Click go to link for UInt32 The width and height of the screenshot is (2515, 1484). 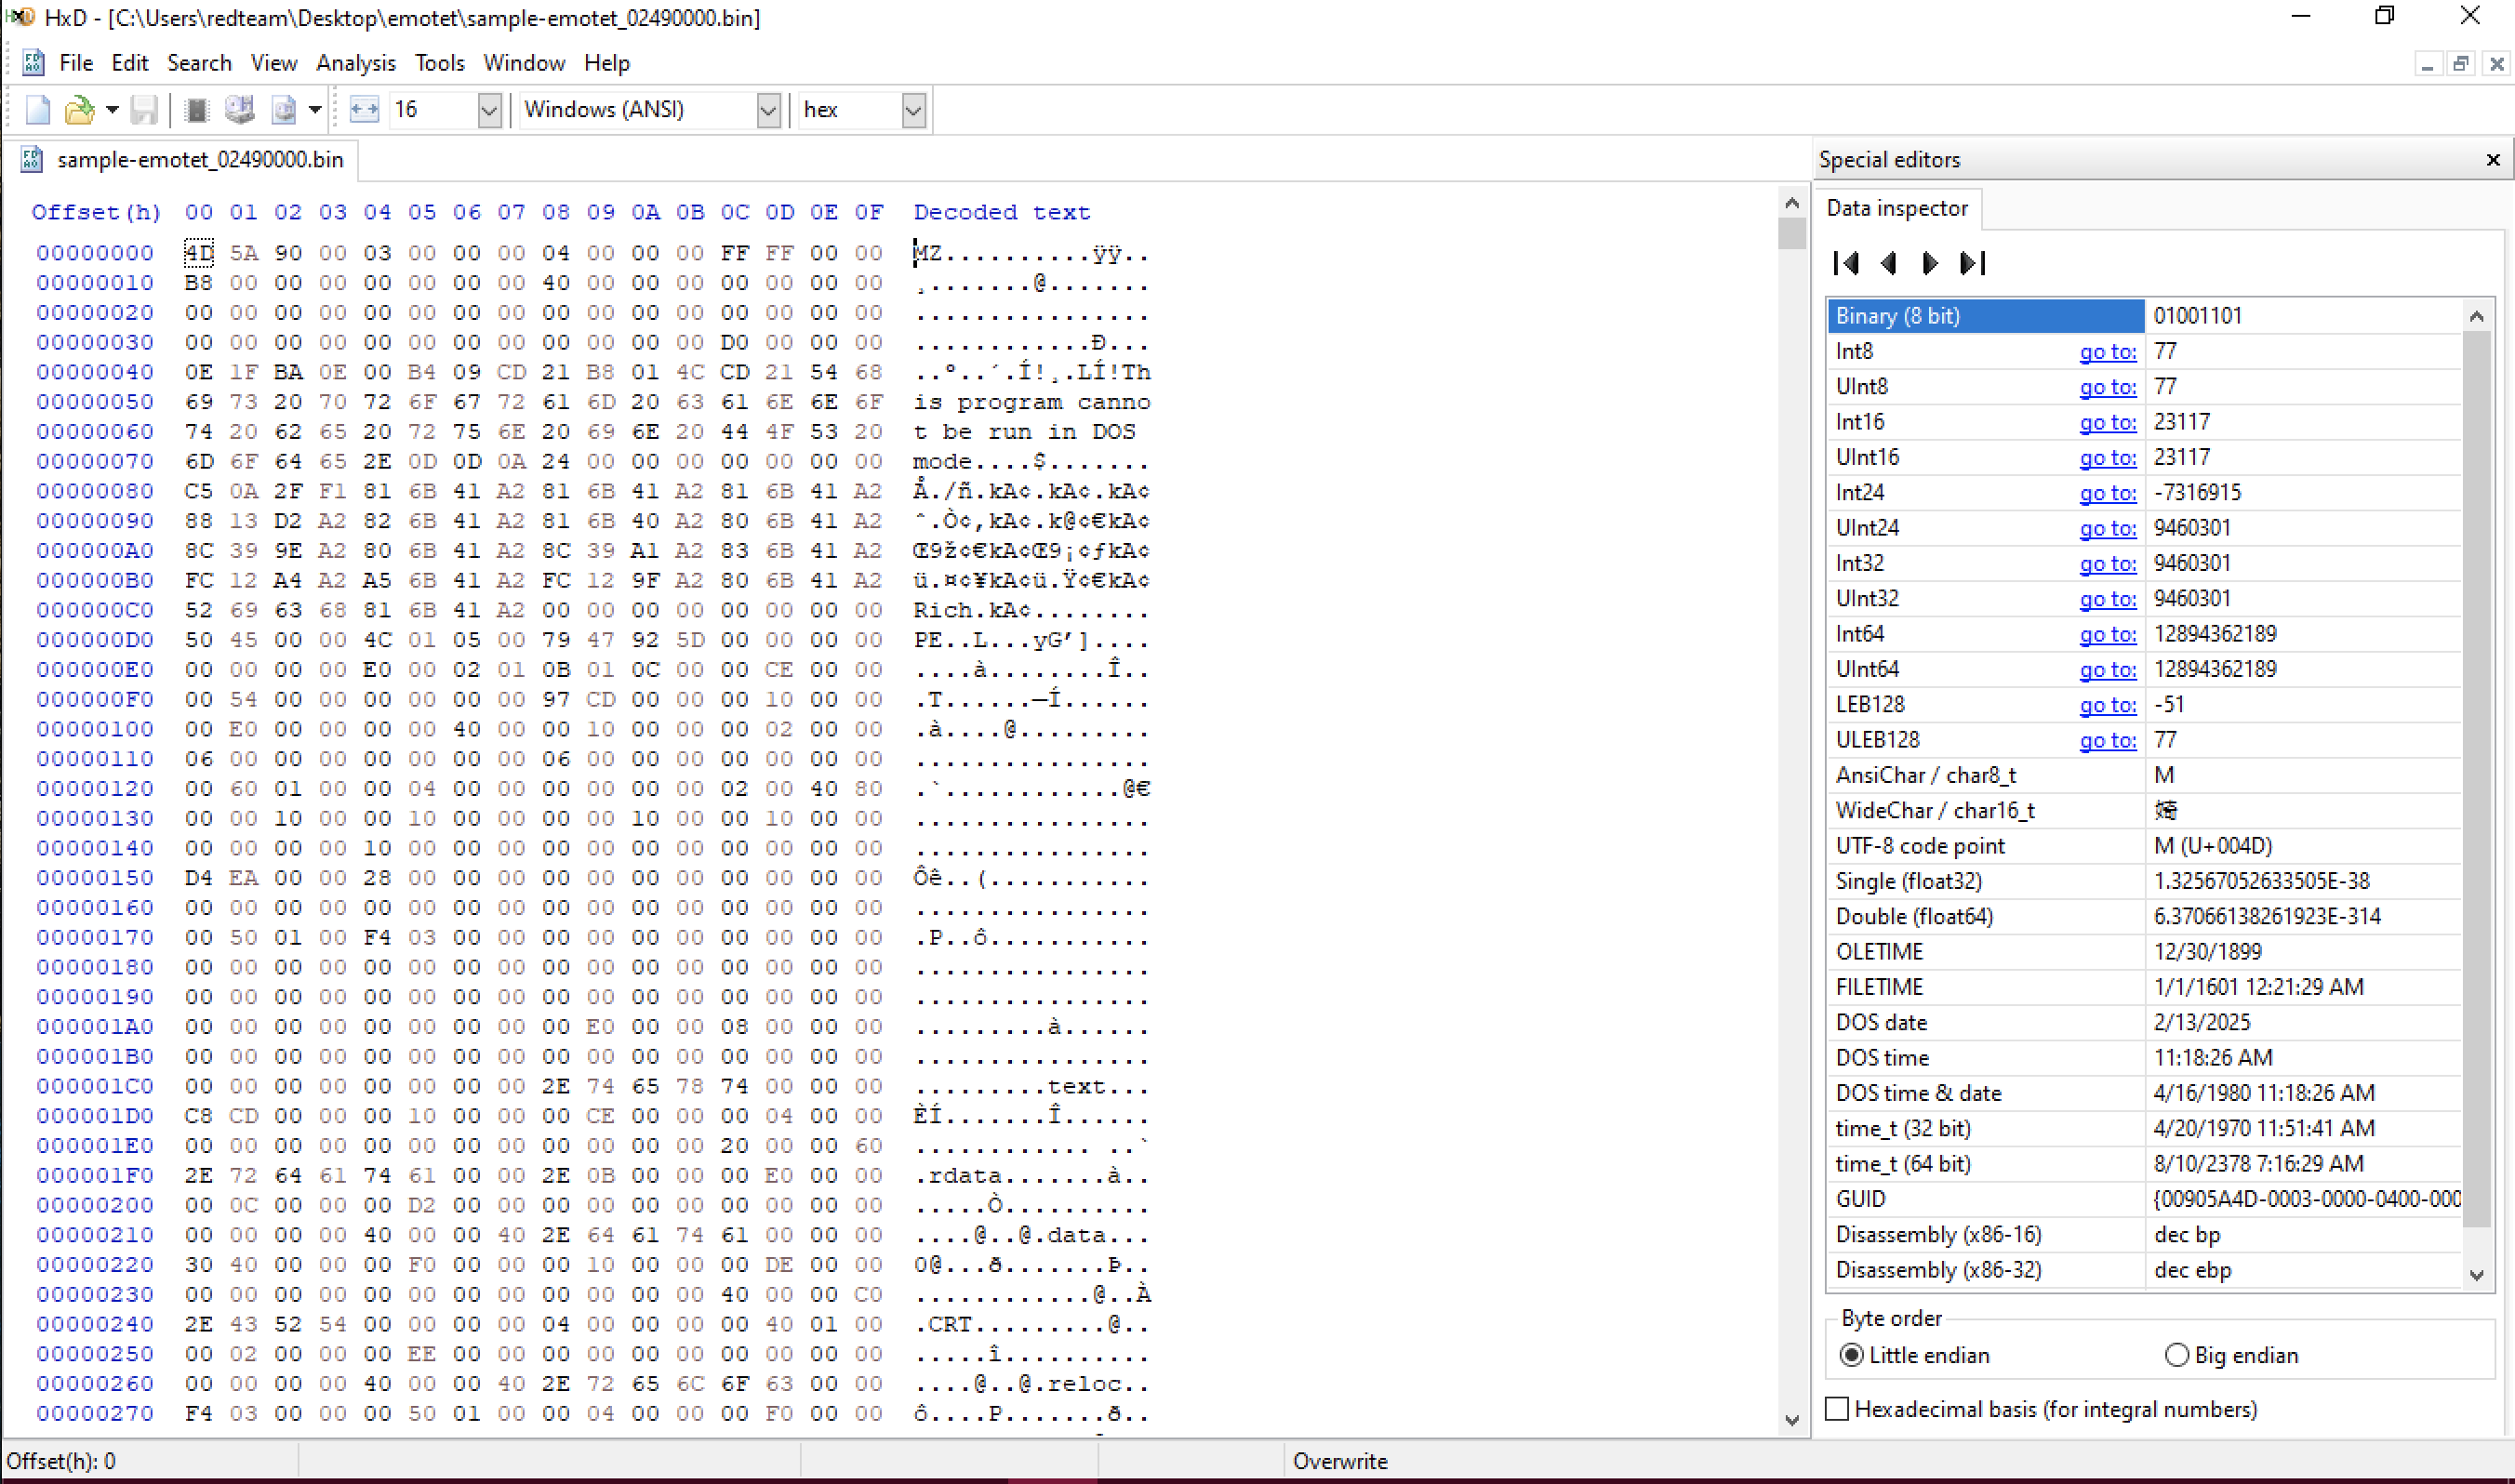(2107, 599)
